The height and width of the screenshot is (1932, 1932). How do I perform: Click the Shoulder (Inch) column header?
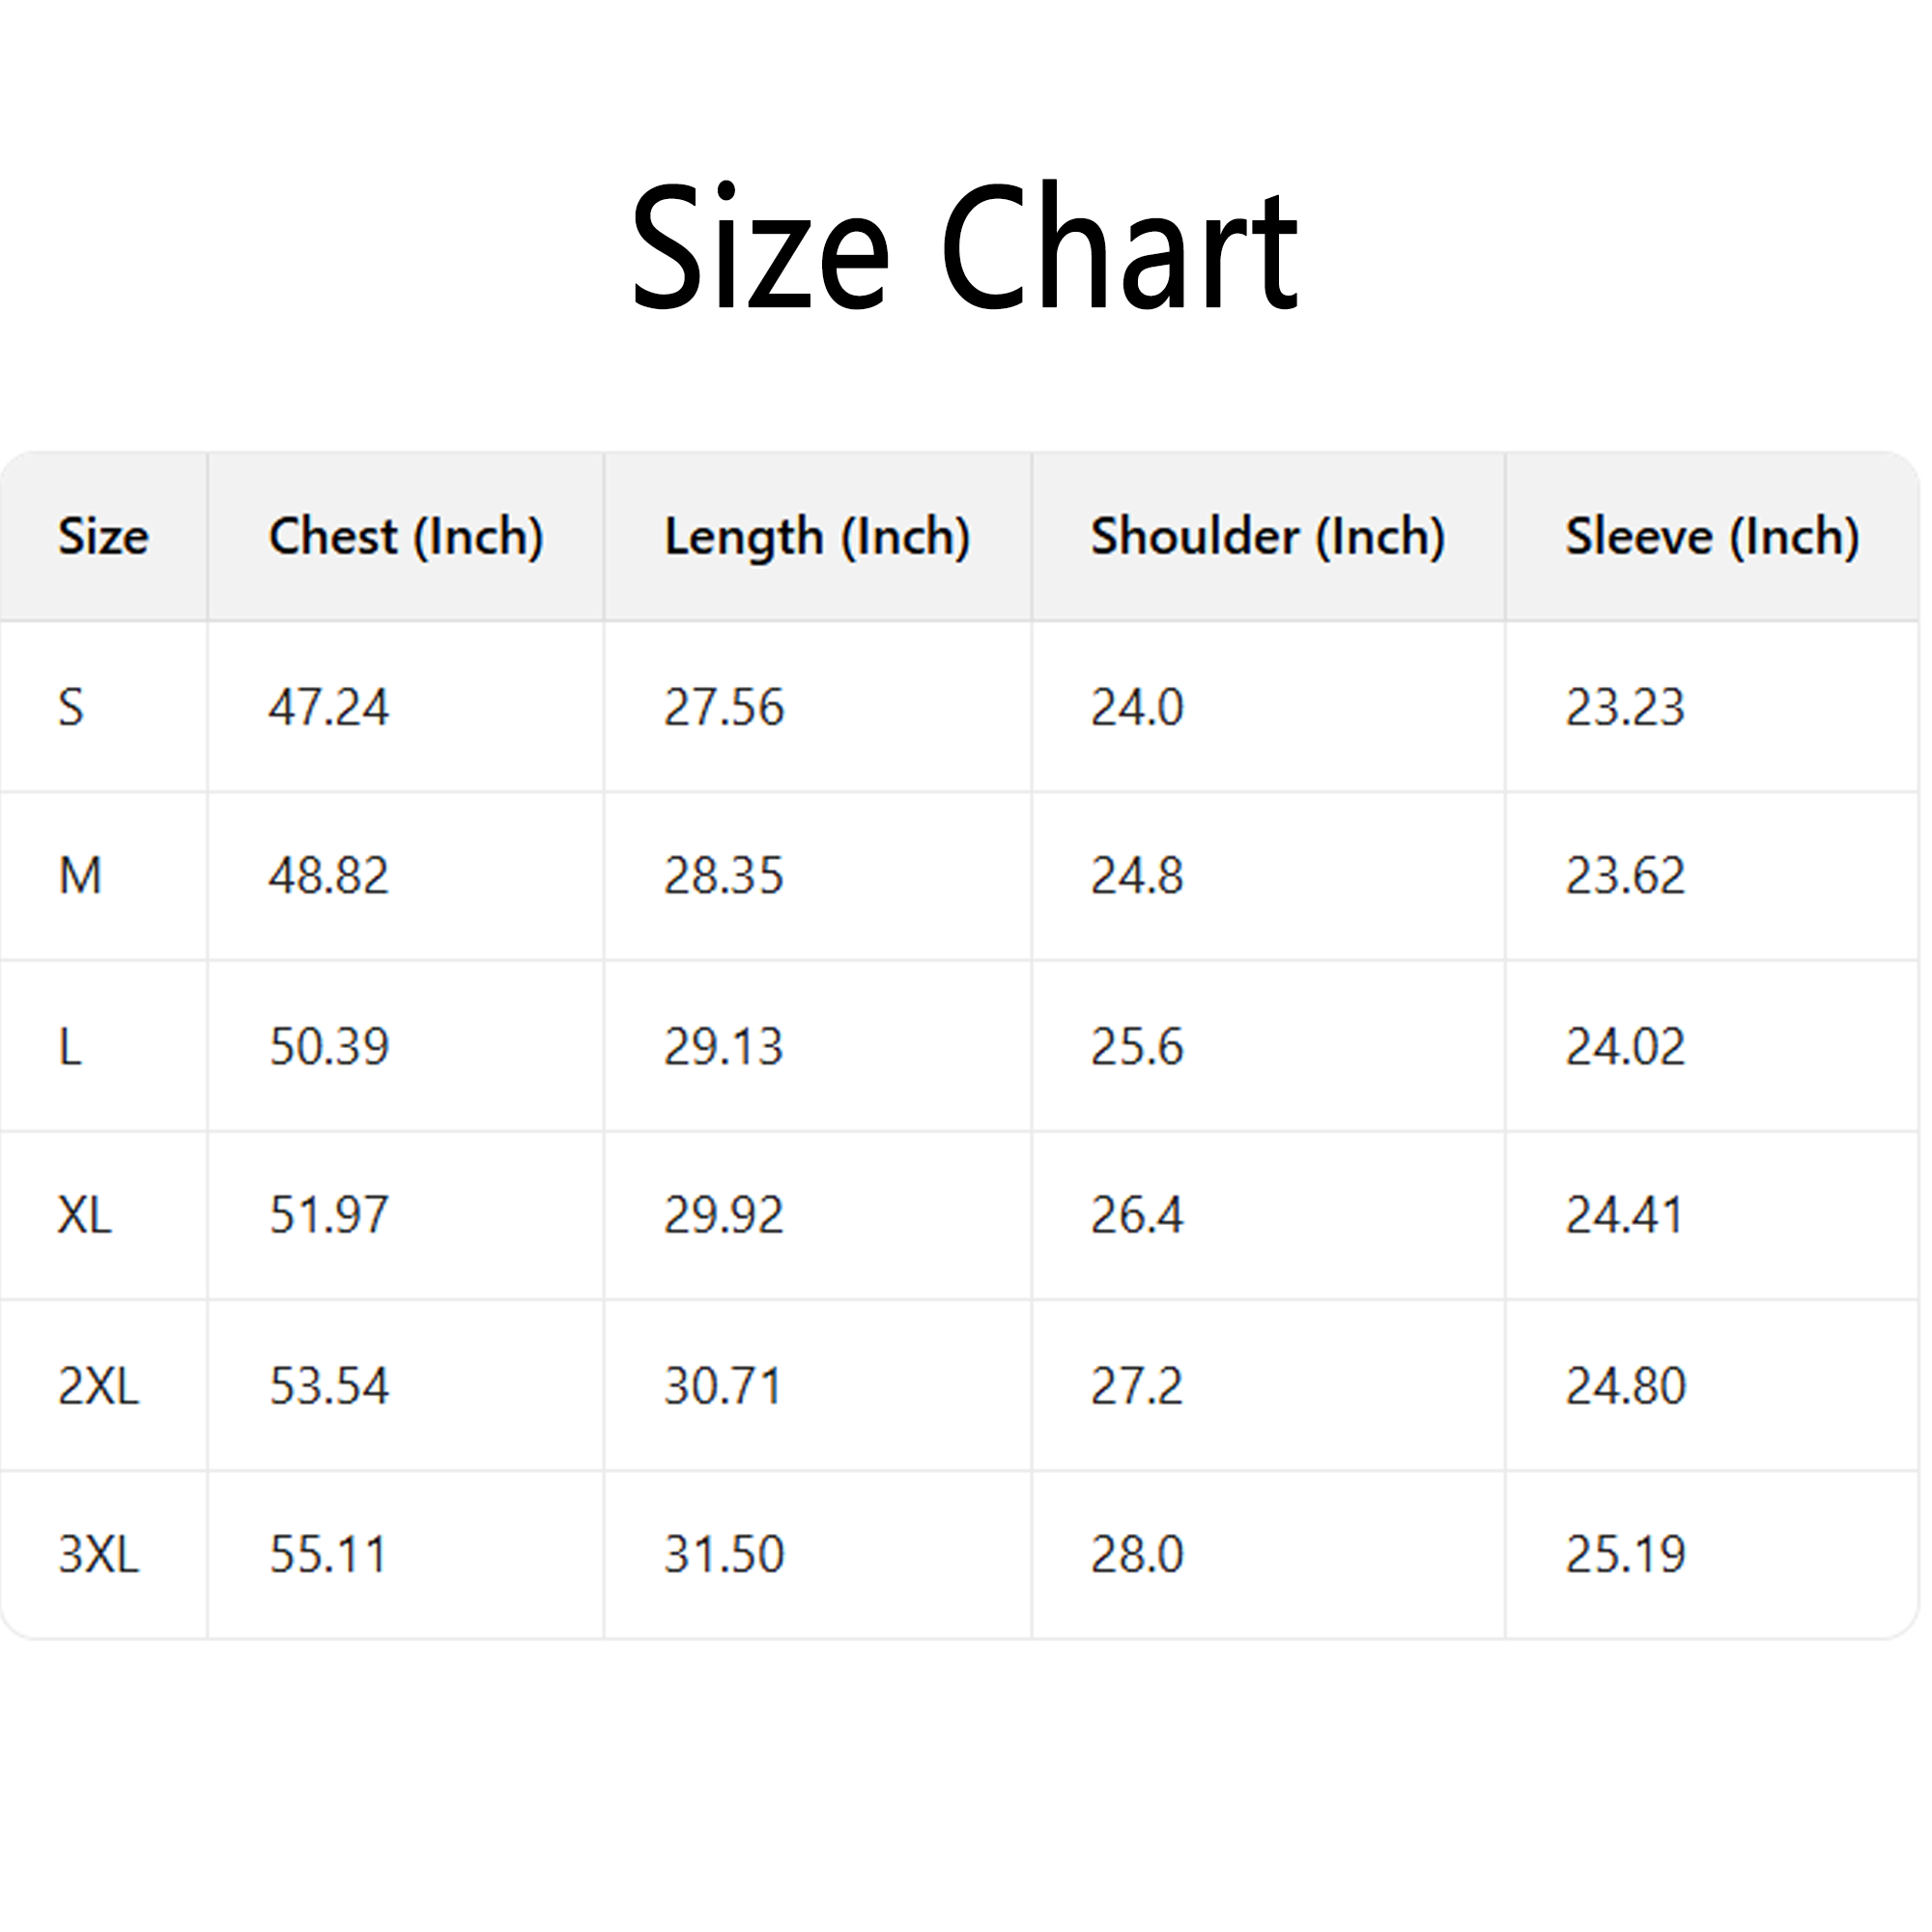[1267, 537]
